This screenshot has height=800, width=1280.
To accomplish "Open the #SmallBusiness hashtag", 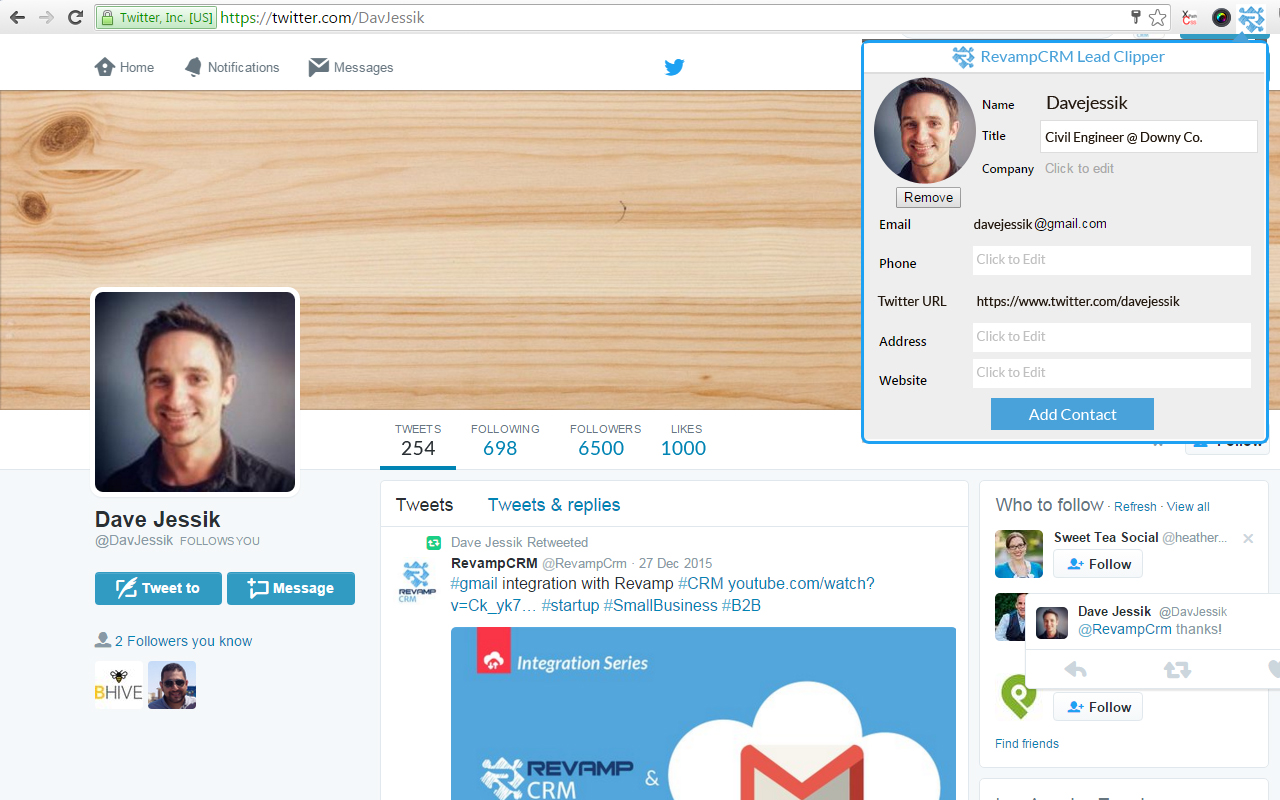I will click(x=660, y=606).
